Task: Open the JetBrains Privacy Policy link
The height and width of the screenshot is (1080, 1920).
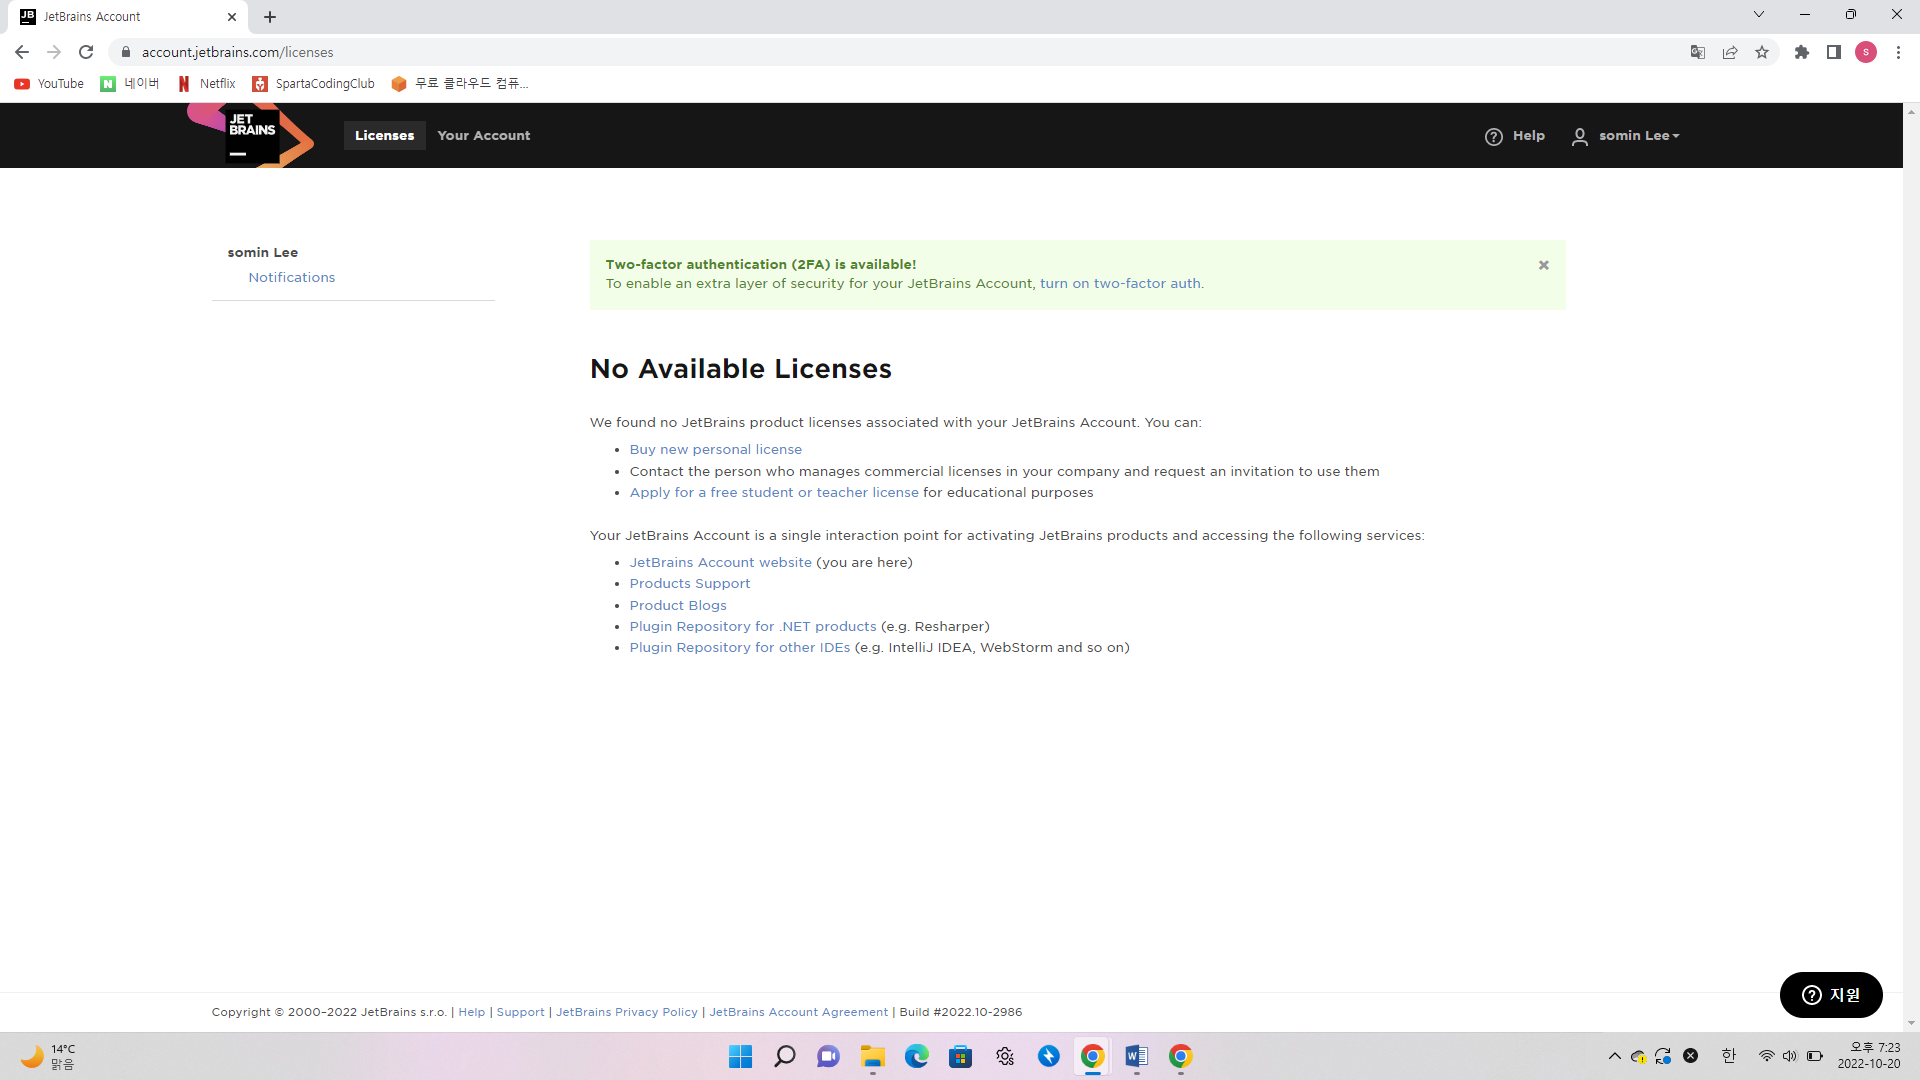Action: coord(627,1013)
